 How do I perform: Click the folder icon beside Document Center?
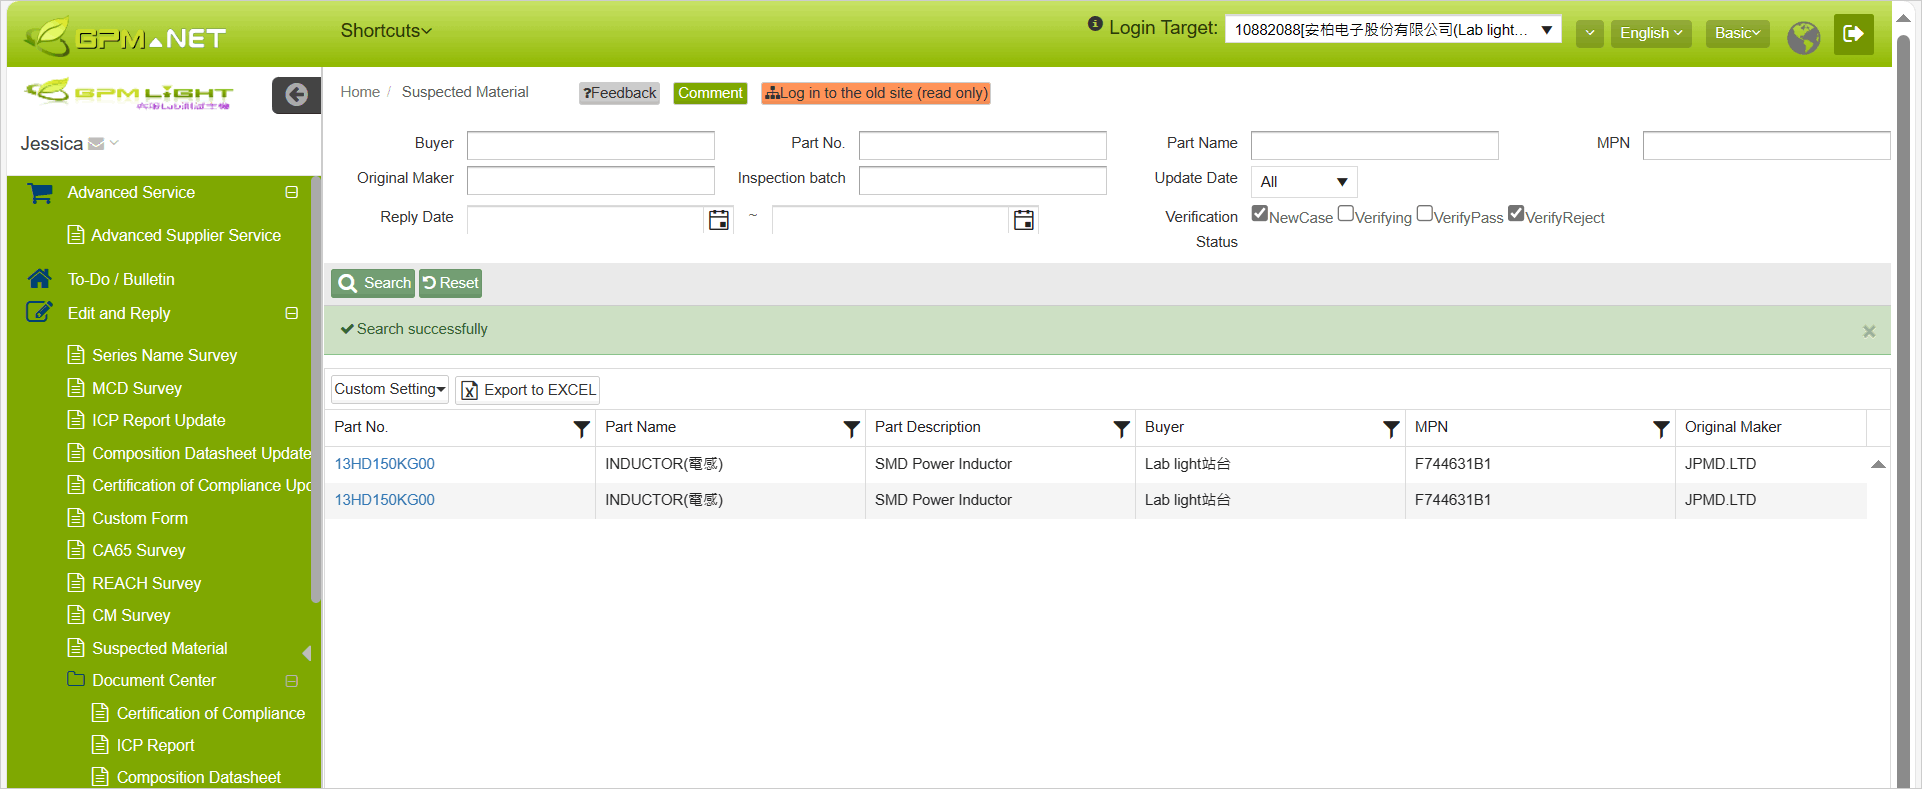[x=75, y=679]
